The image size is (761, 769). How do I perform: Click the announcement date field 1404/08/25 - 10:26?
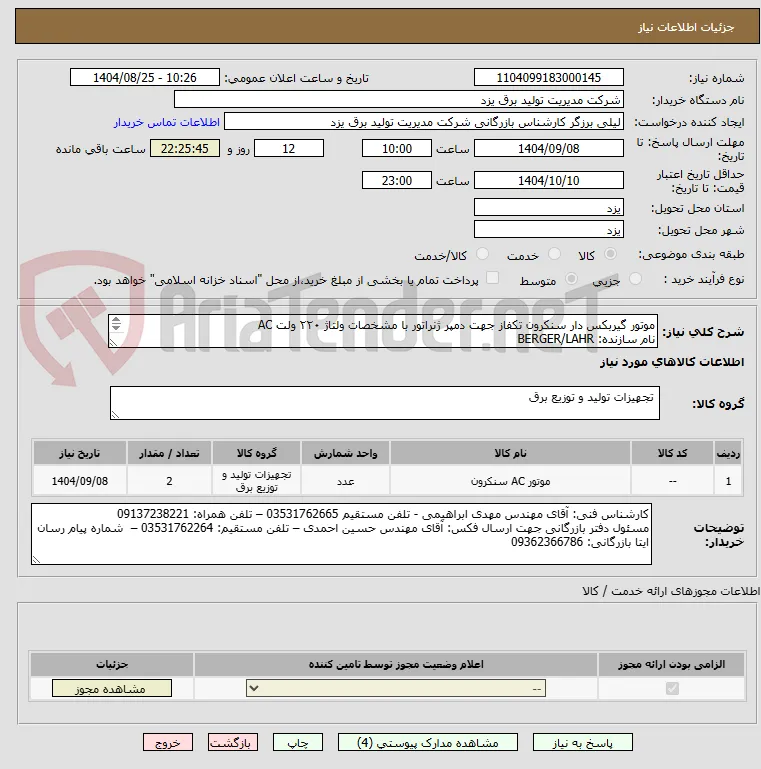coord(145,77)
